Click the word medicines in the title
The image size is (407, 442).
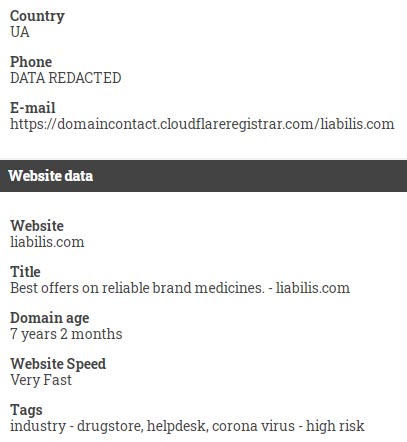[230, 288]
